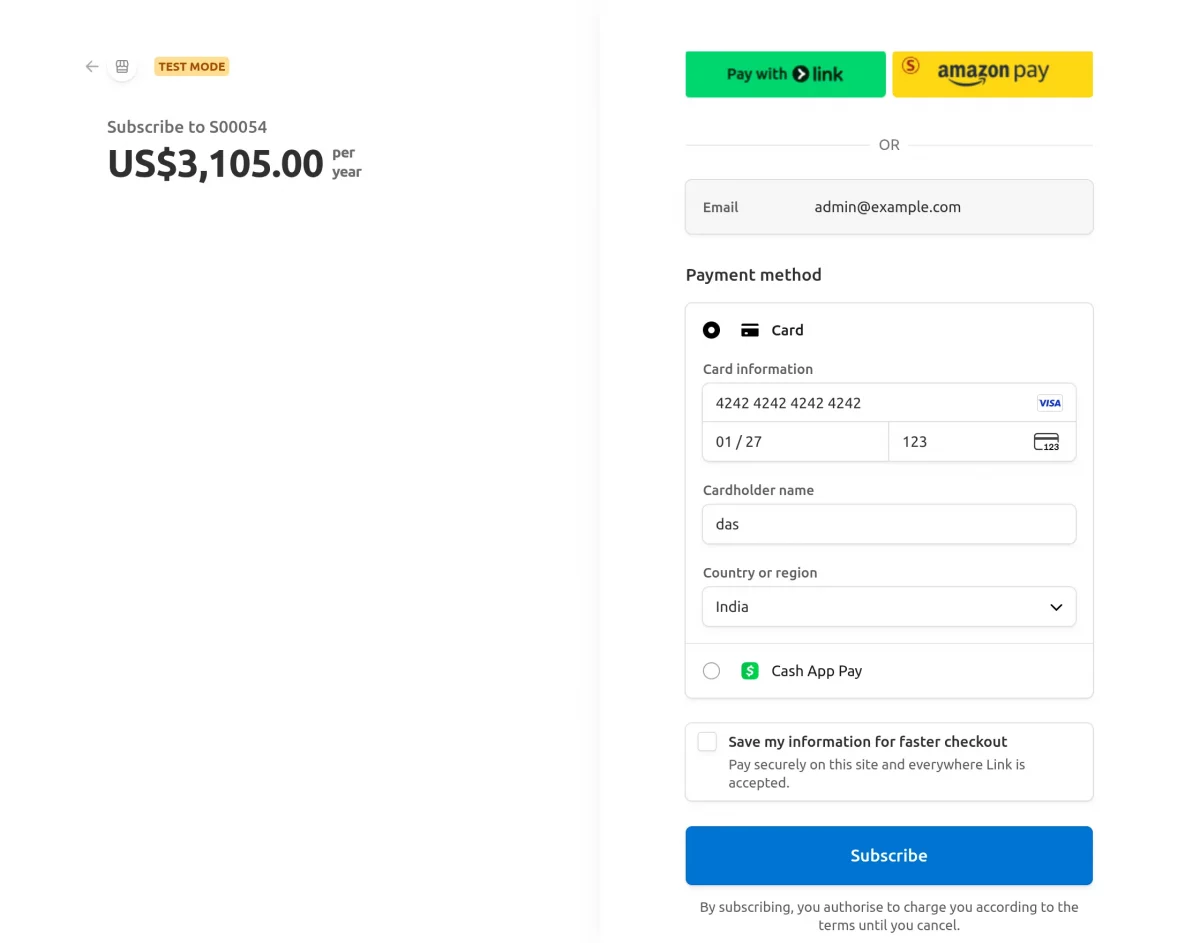Click the chevron arrow next to India
This screenshot has height=943, width=1200.
[1056, 607]
